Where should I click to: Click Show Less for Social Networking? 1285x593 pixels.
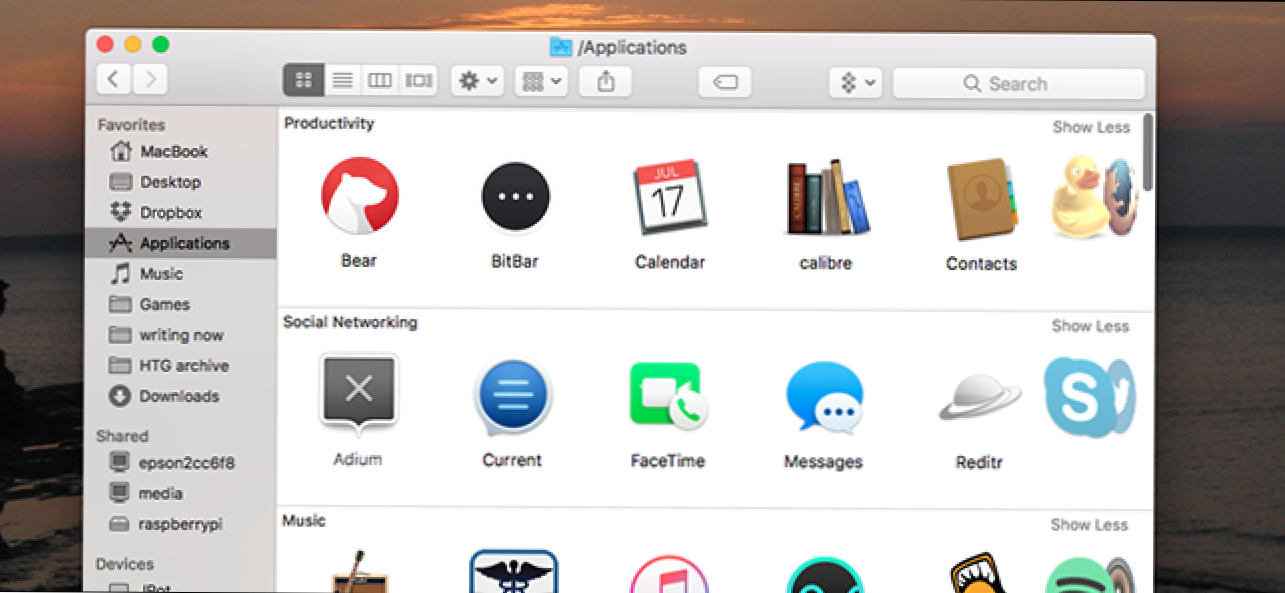(x=1090, y=326)
